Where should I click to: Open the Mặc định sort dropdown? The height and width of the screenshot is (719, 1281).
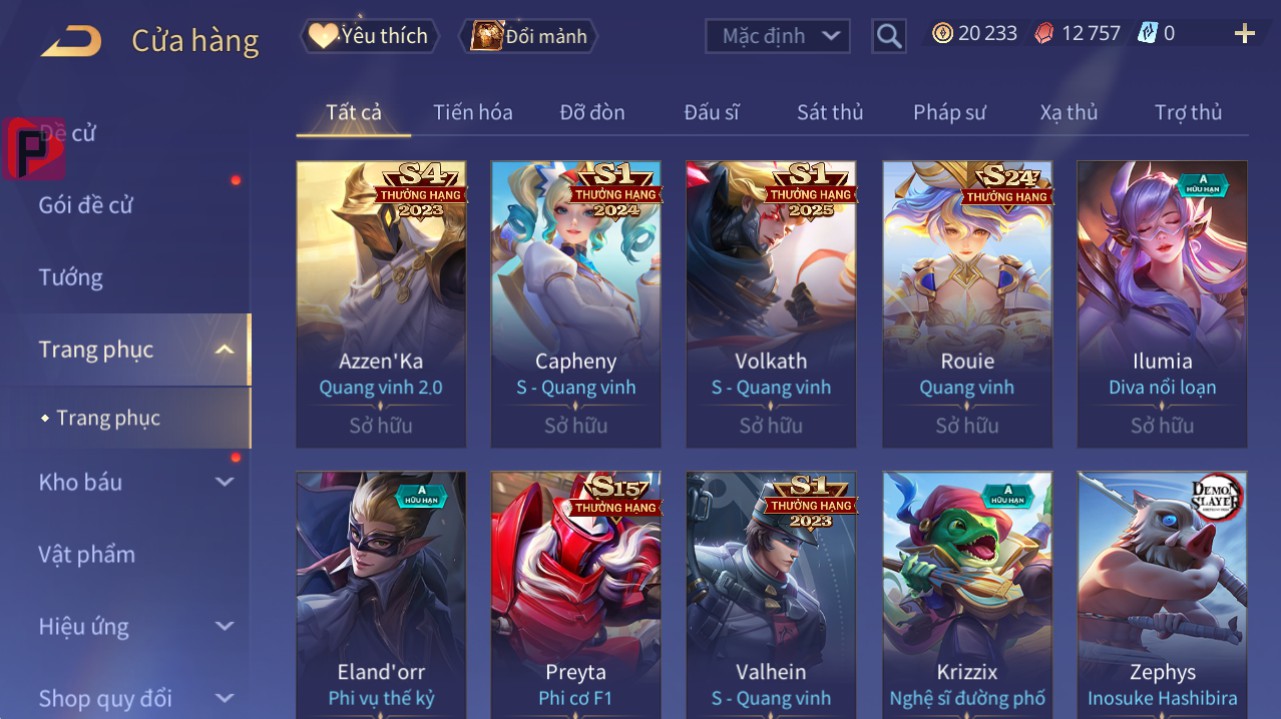click(778, 36)
